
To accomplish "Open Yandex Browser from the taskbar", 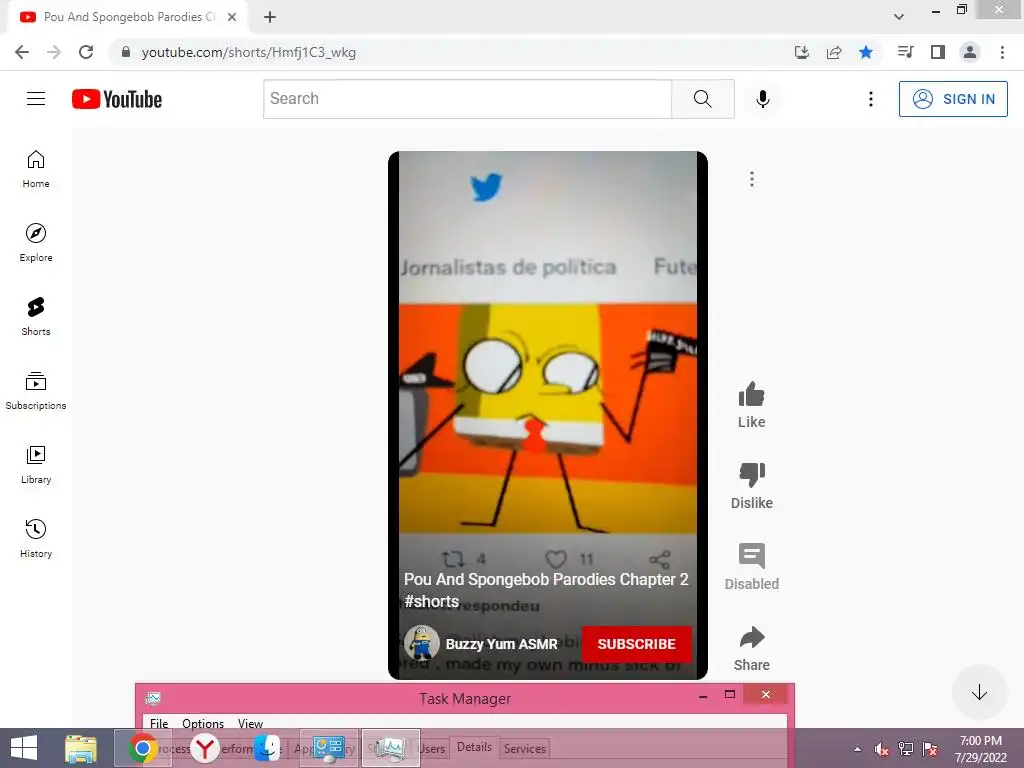I will [x=205, y=748].
